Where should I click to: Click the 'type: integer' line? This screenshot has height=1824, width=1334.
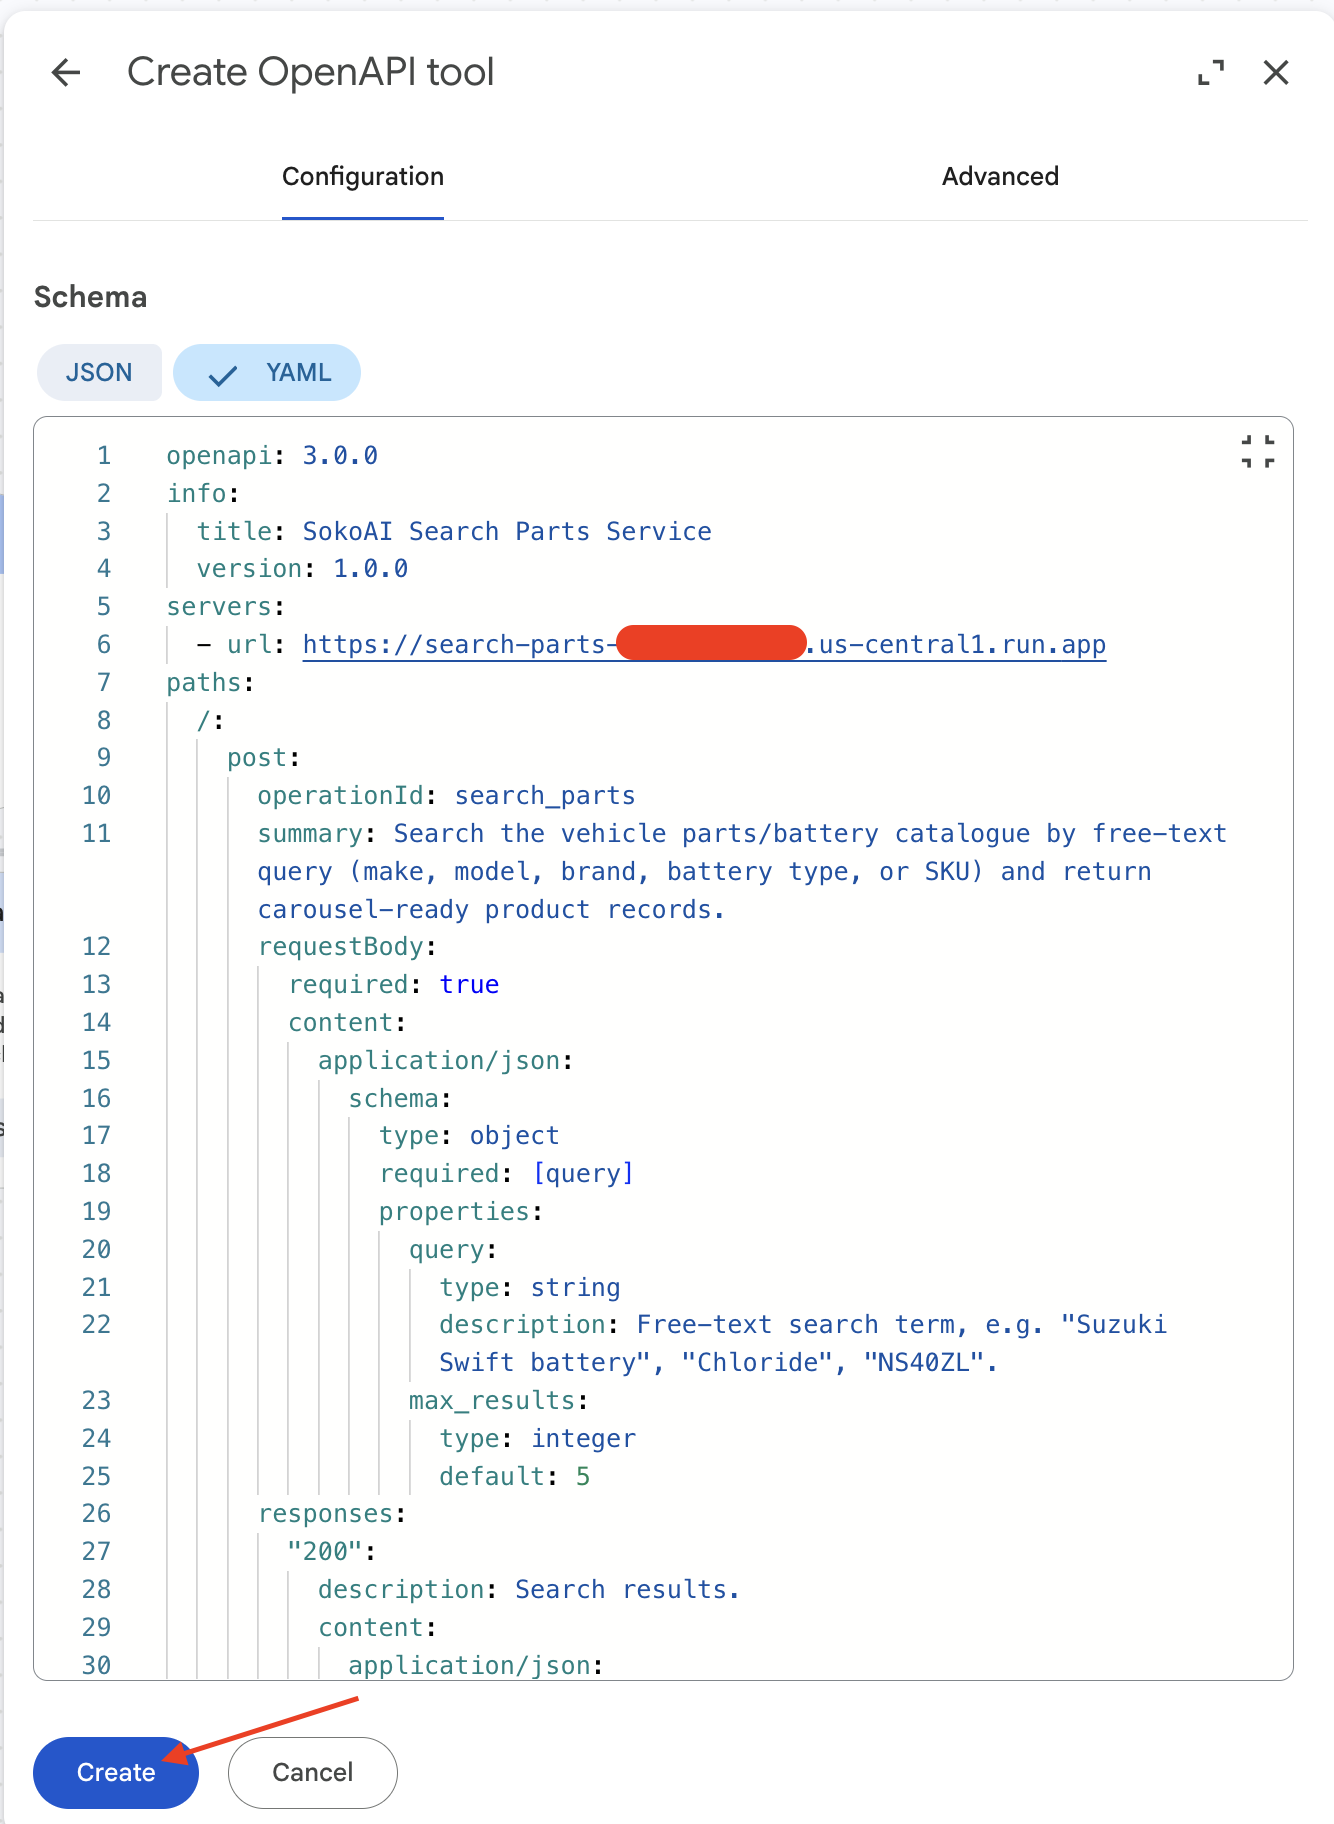[x=537, y=1439]
